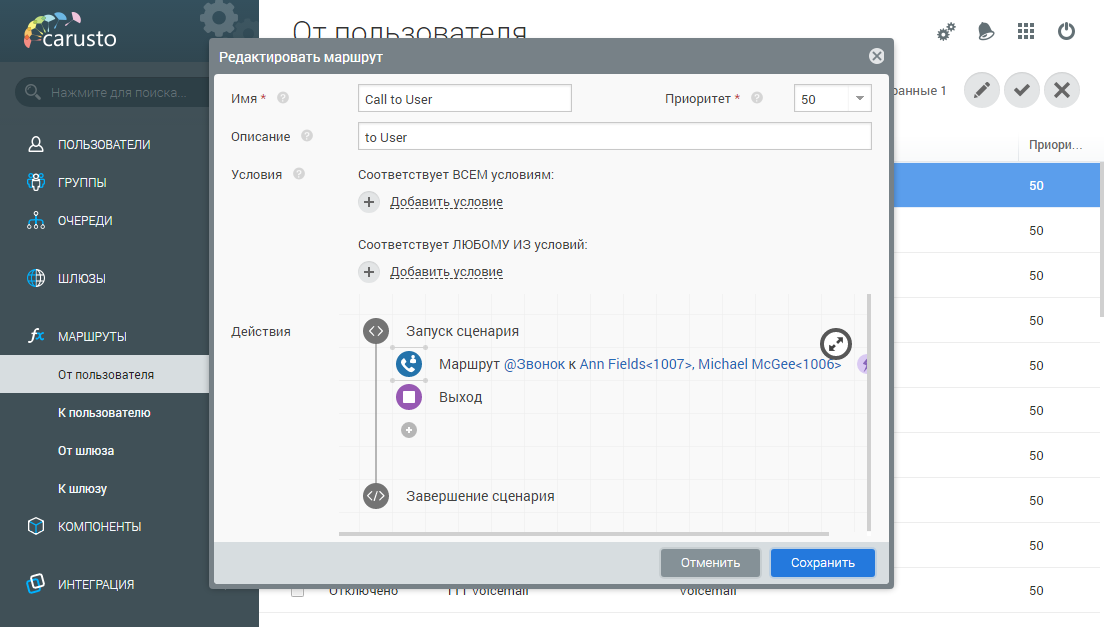Click the Выход action label

(x=460, y=397)
